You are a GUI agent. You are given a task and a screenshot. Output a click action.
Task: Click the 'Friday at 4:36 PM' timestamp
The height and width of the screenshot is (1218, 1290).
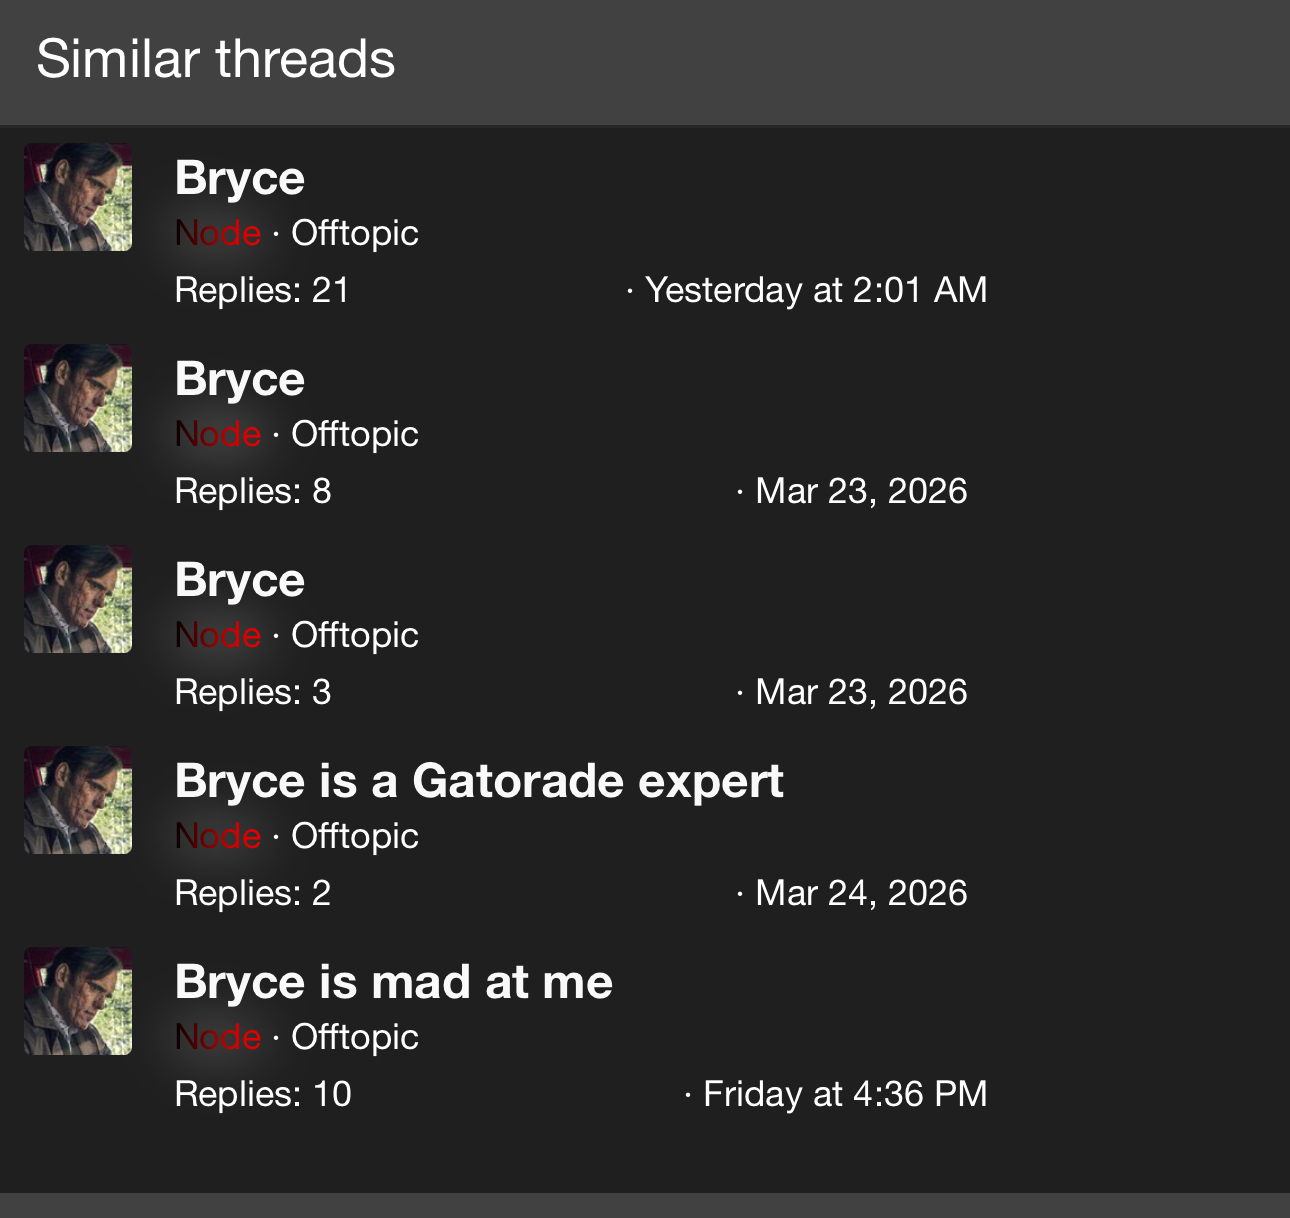pyautogui.click(x=845, y=1095)
